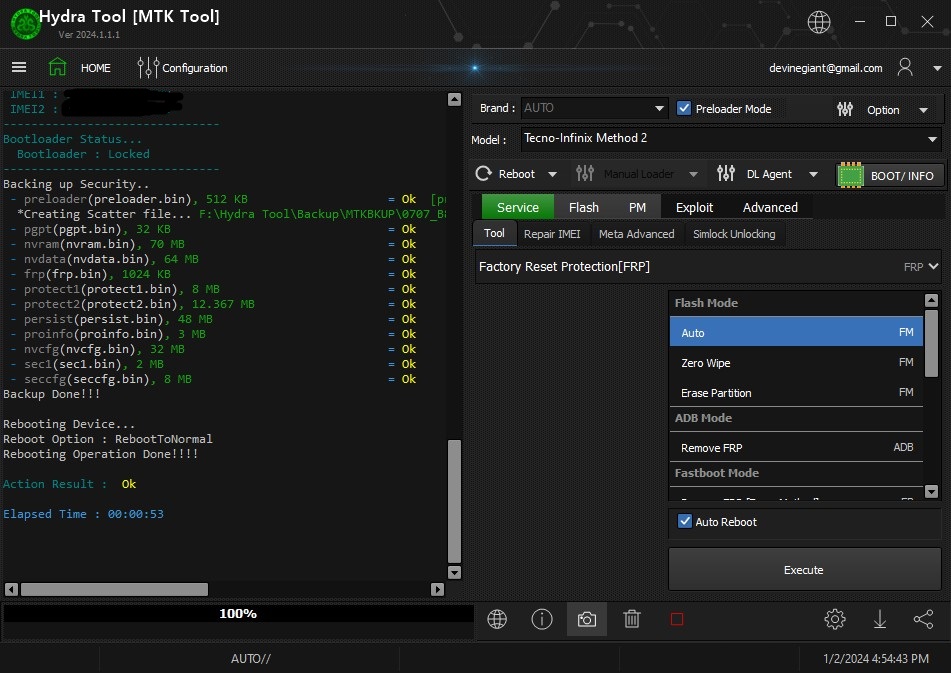Select Auto flash mode option
951x673 pixels.
coord(796,332)
